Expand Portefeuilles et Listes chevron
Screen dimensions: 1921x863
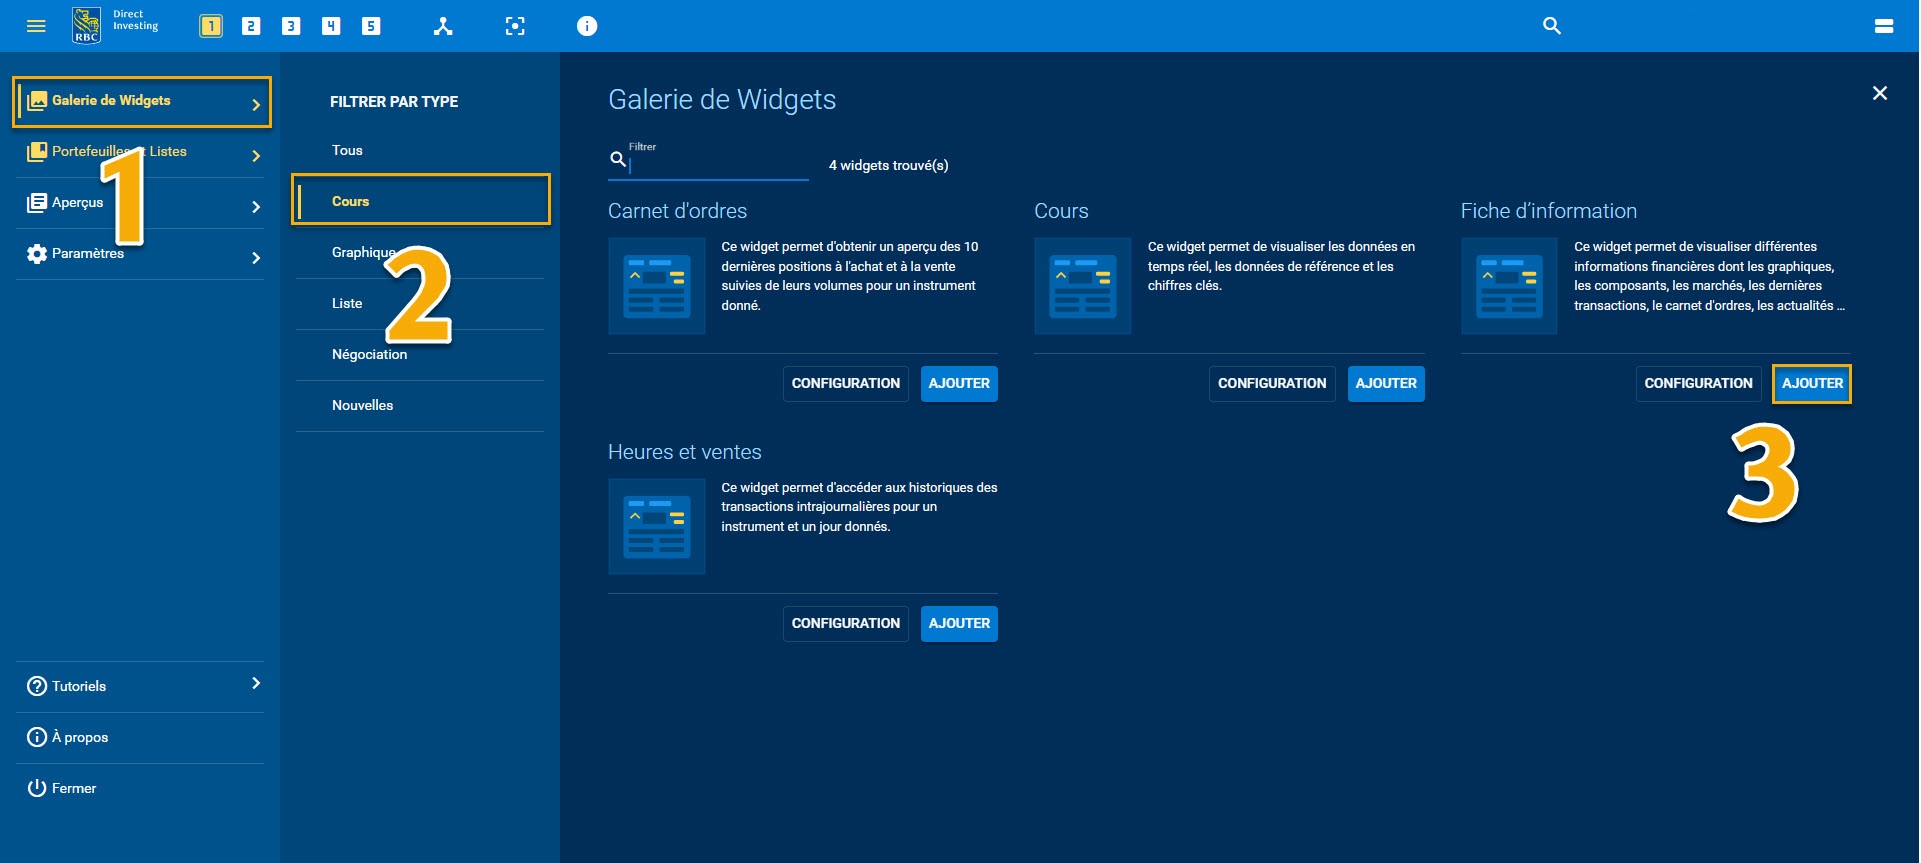point(256,155)
